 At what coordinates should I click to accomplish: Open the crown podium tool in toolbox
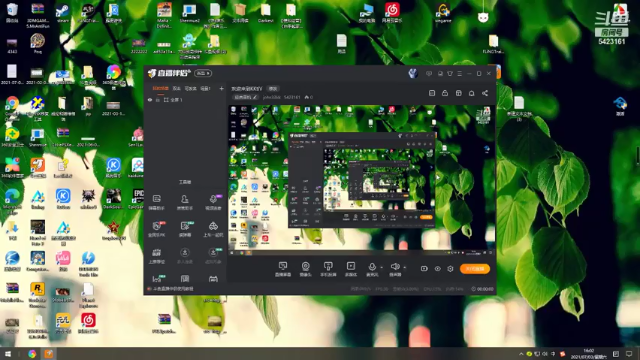tap(157, 256)
